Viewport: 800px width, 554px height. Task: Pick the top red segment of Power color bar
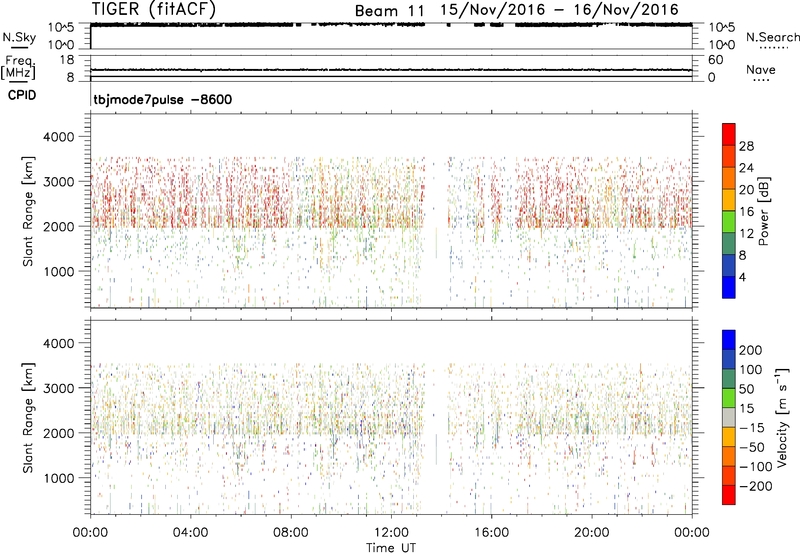(729, 134)
